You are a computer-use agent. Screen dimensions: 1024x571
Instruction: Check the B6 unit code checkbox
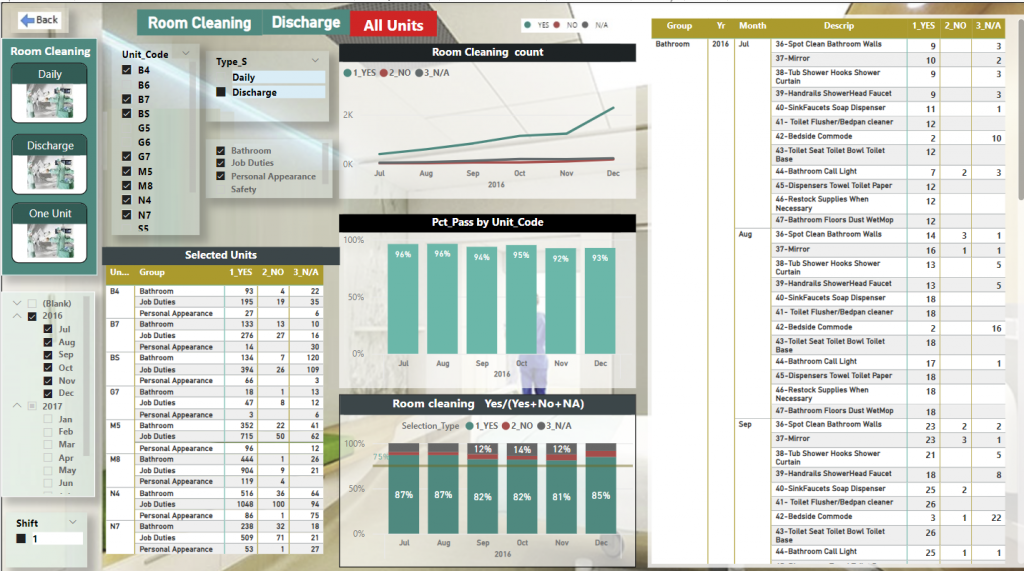(126, 85)
